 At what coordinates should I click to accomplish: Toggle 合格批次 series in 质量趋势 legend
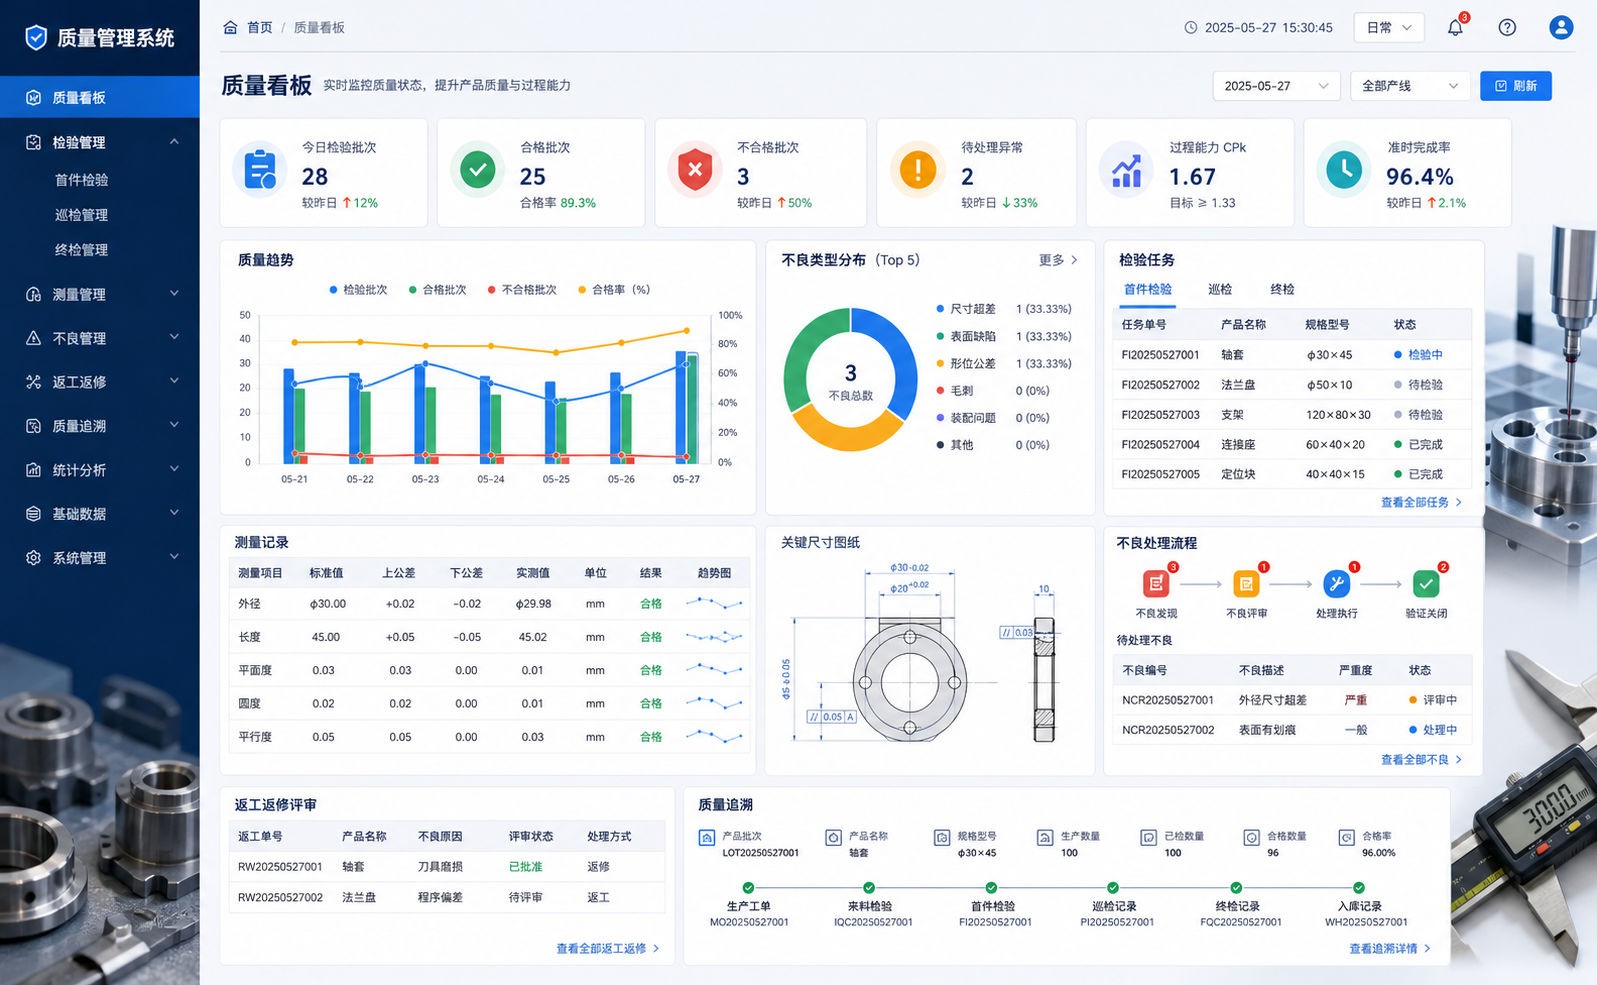[438, 290]
